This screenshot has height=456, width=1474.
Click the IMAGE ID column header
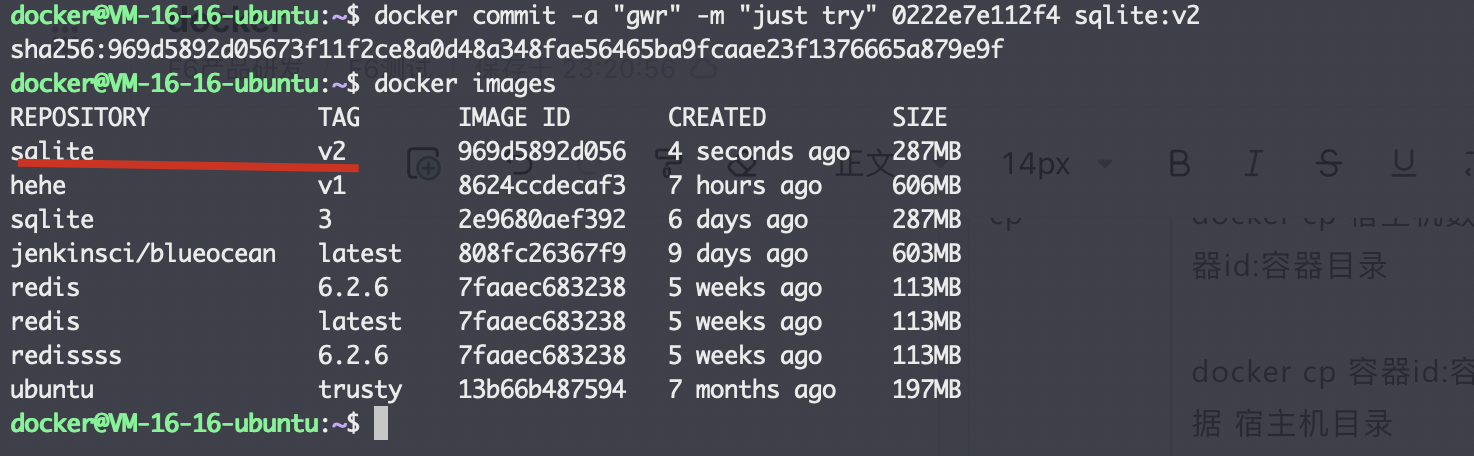coord(514,118)
